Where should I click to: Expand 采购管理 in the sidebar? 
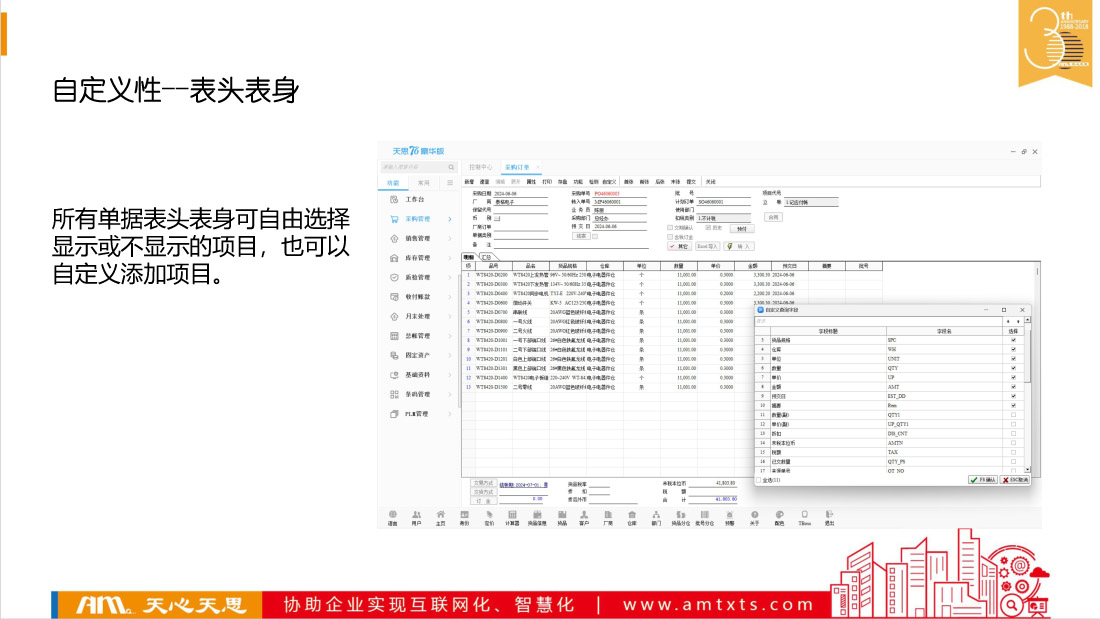coord(417,219)
